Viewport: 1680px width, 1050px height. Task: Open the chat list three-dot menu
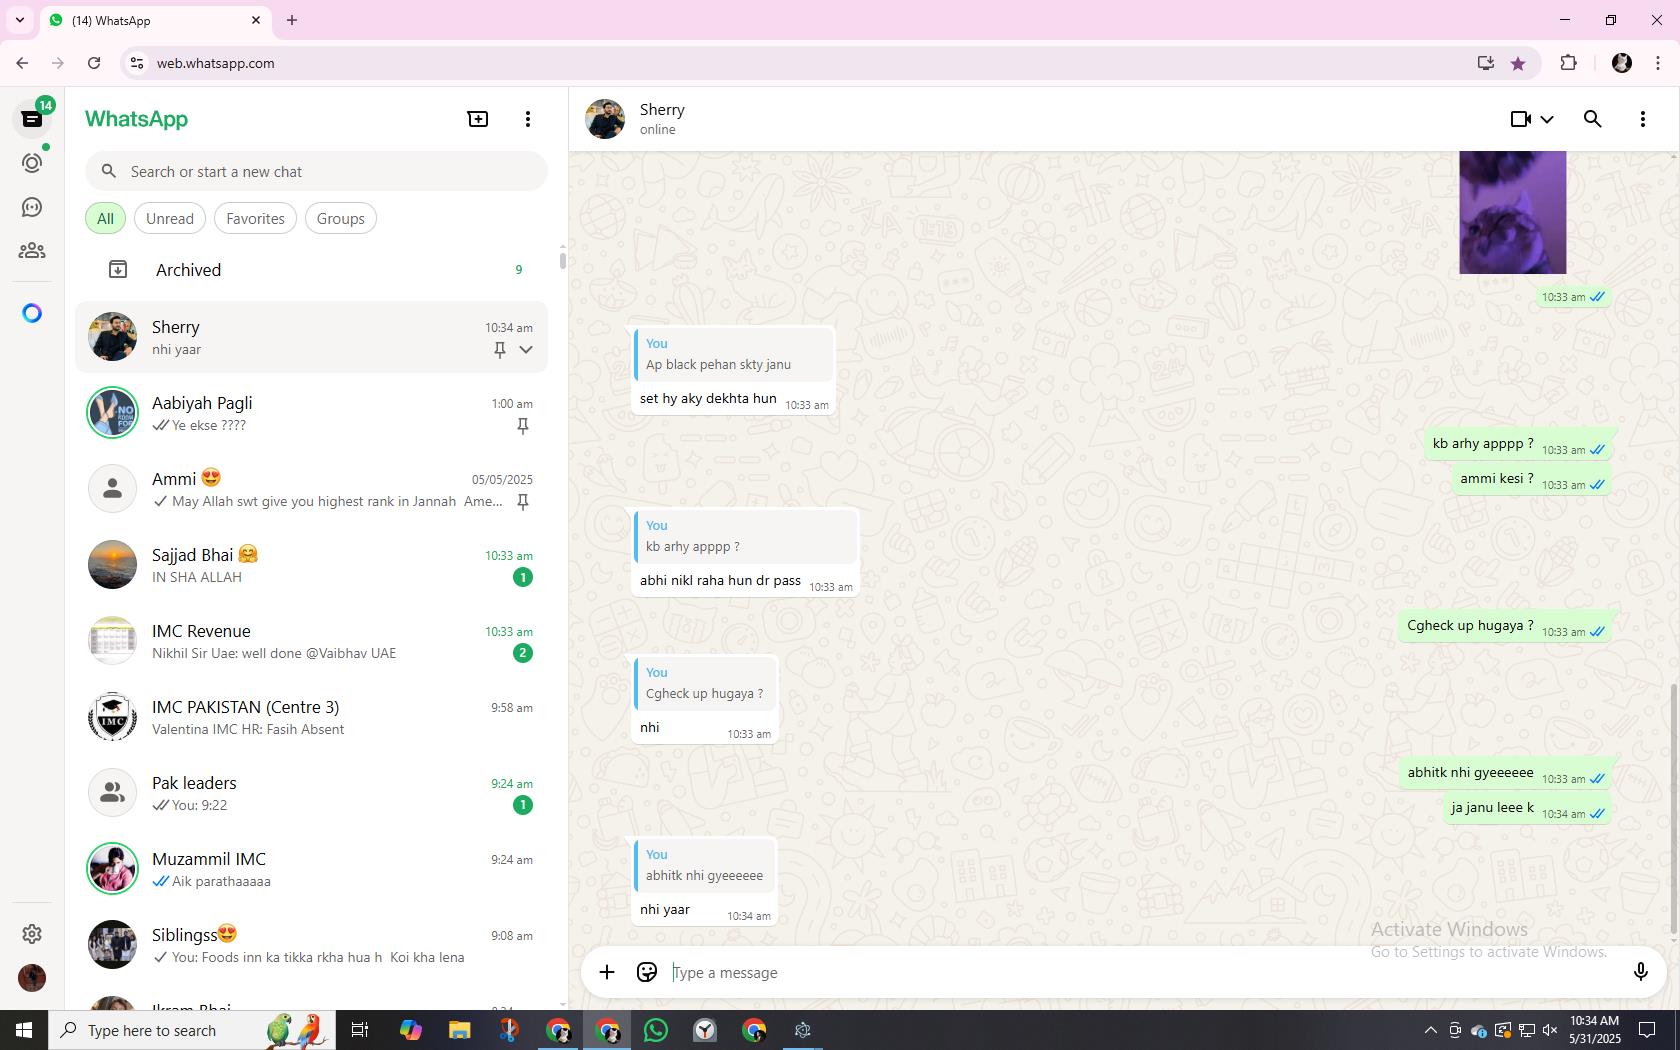pos(528,119)
